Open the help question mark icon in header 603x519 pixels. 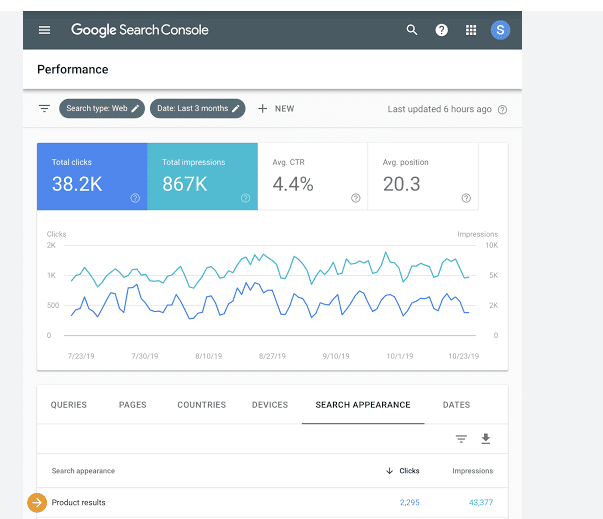[x=441, y=30]
